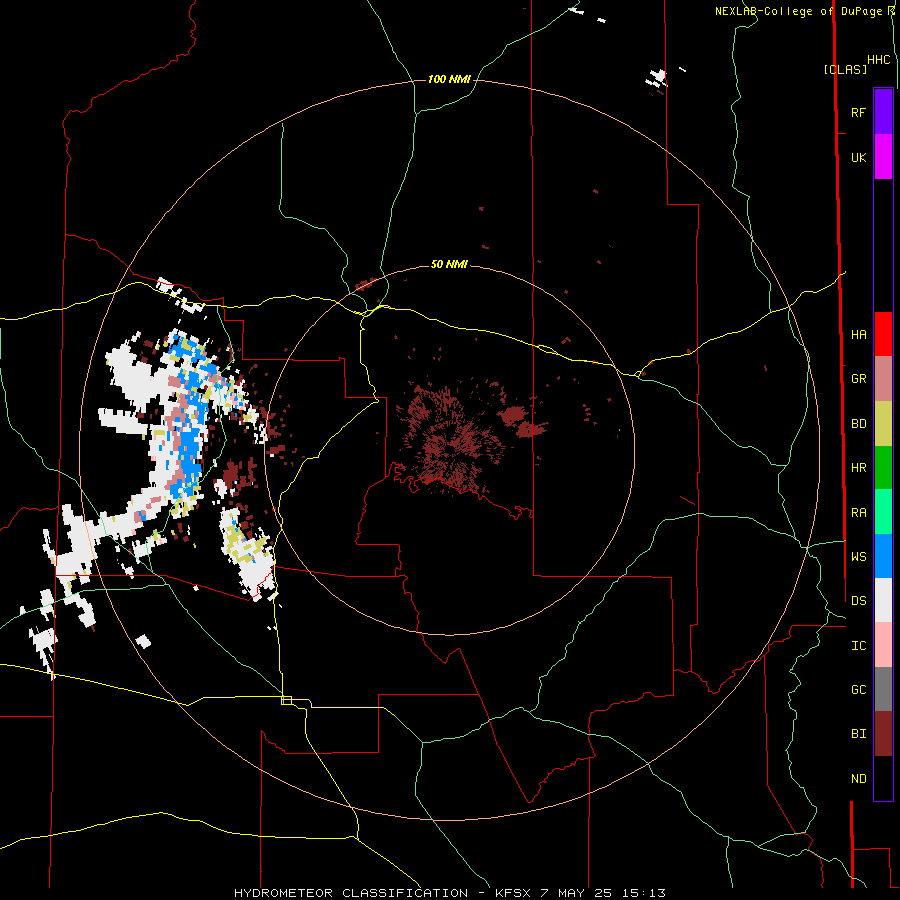Click the NEXLAB-College of DuPage text

(x=801, y=11)
